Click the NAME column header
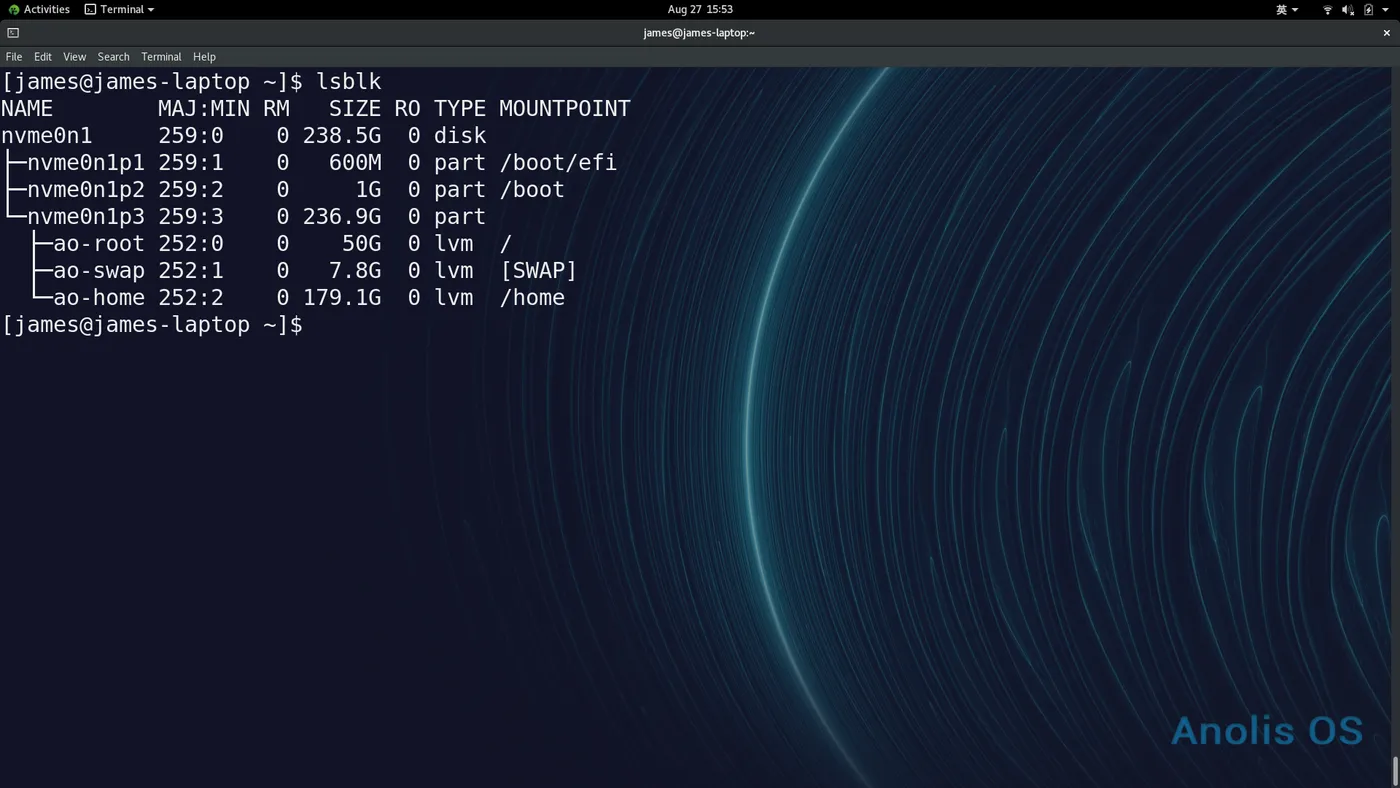1400x788 pixels. (x=27, y=108)
